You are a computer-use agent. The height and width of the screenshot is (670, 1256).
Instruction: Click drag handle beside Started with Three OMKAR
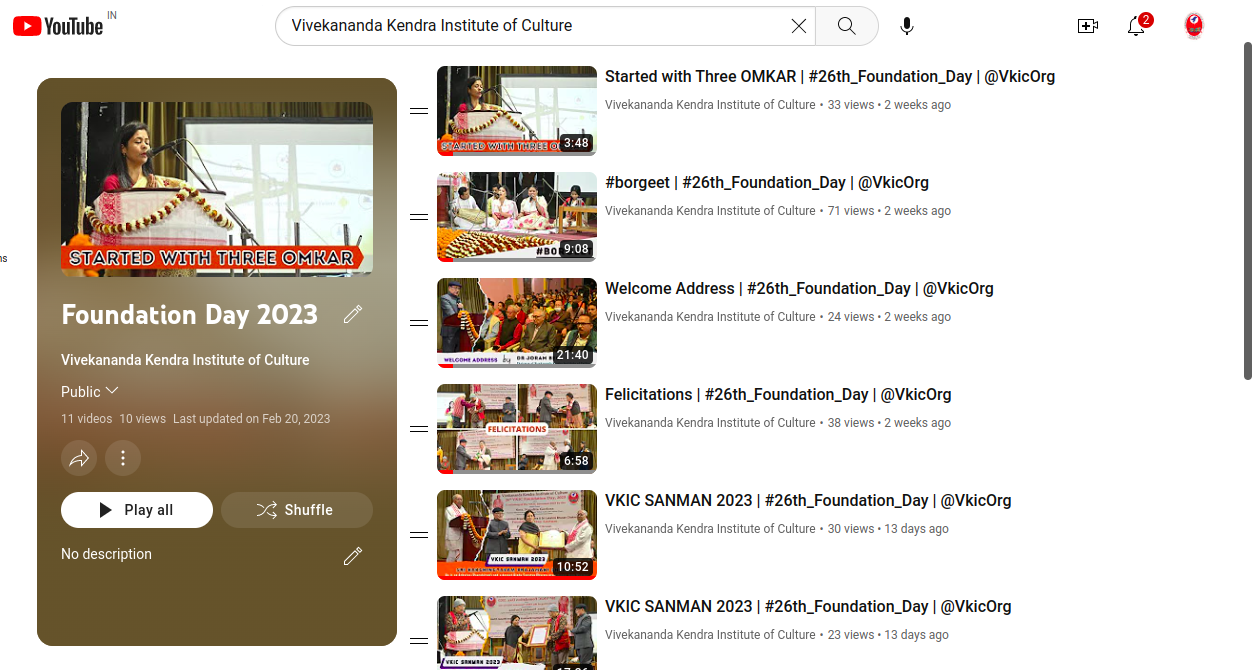click(x=419, y=111)
